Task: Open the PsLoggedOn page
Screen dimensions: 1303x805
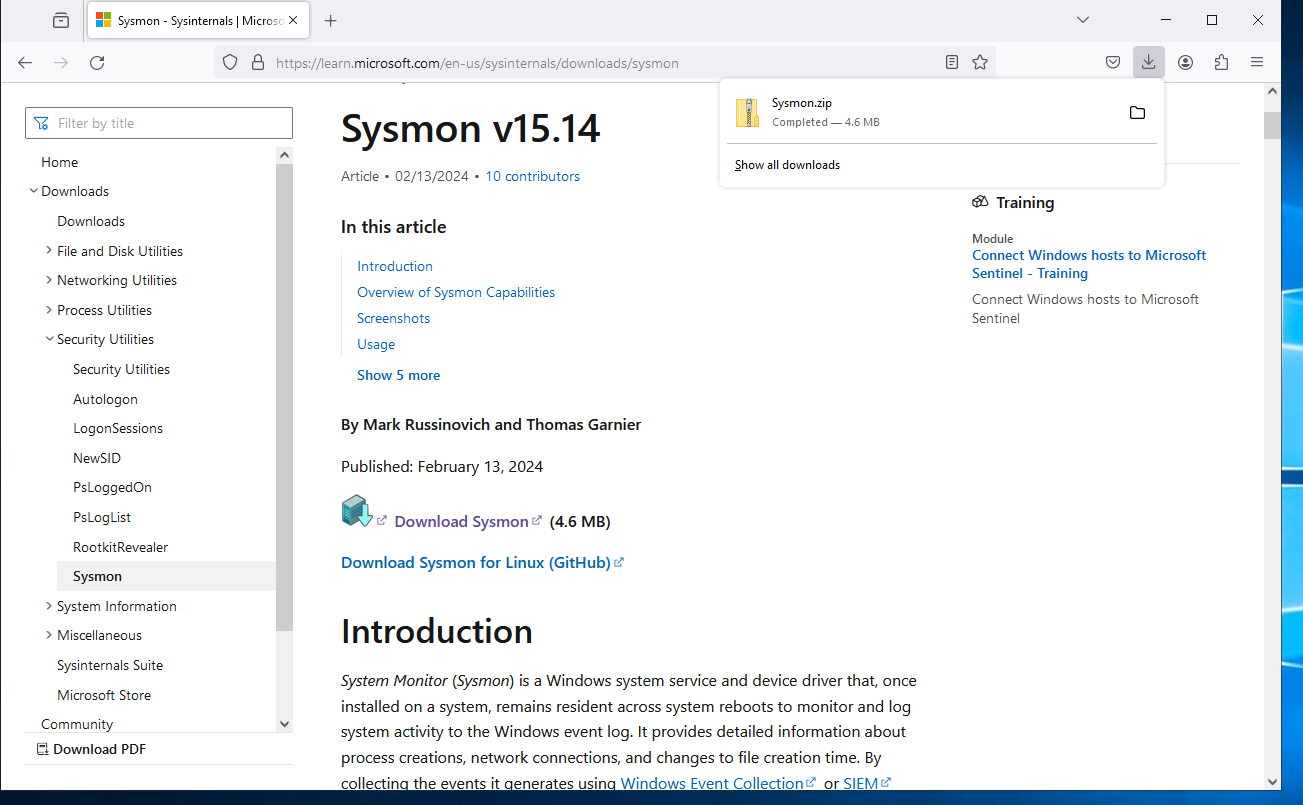Action: click(x=112, y=487)
